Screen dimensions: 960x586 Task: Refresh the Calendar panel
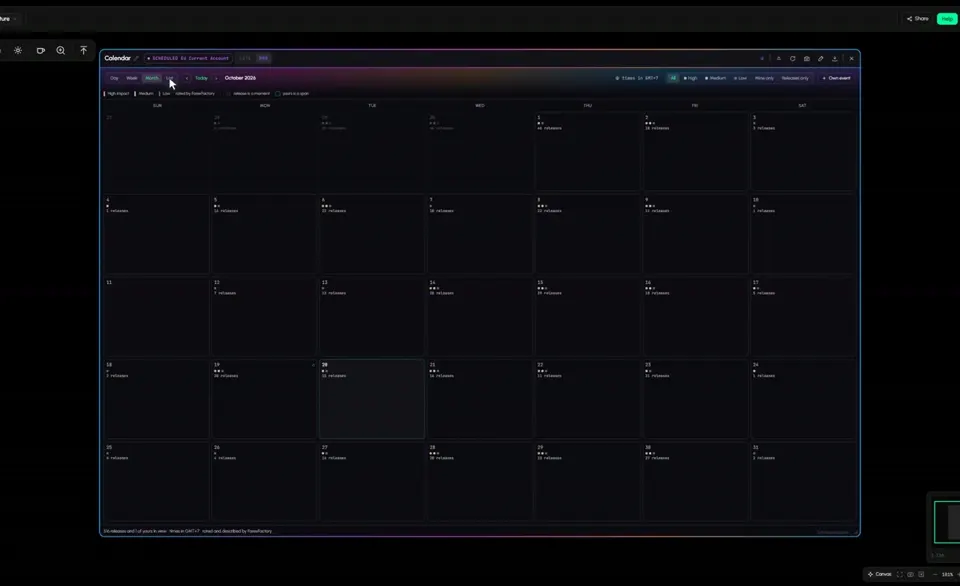point(792,58)
